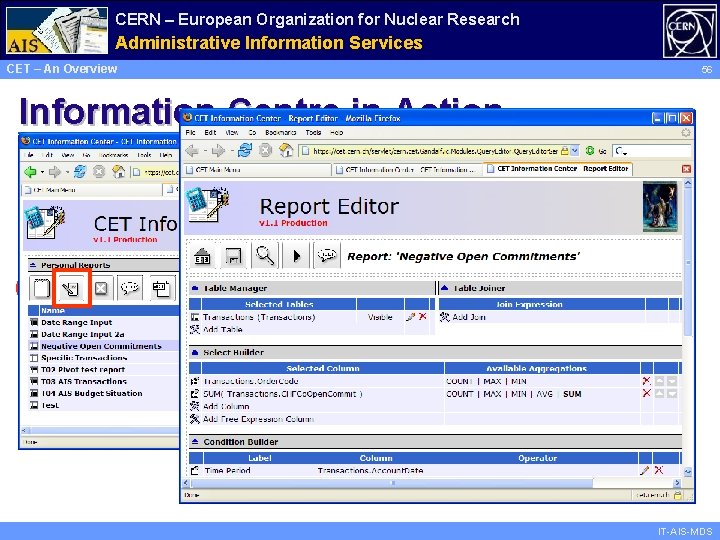Screen dimensions: 720x540
Task: Click the green Back arrow in CET Information window
Action: coord(30,172)
